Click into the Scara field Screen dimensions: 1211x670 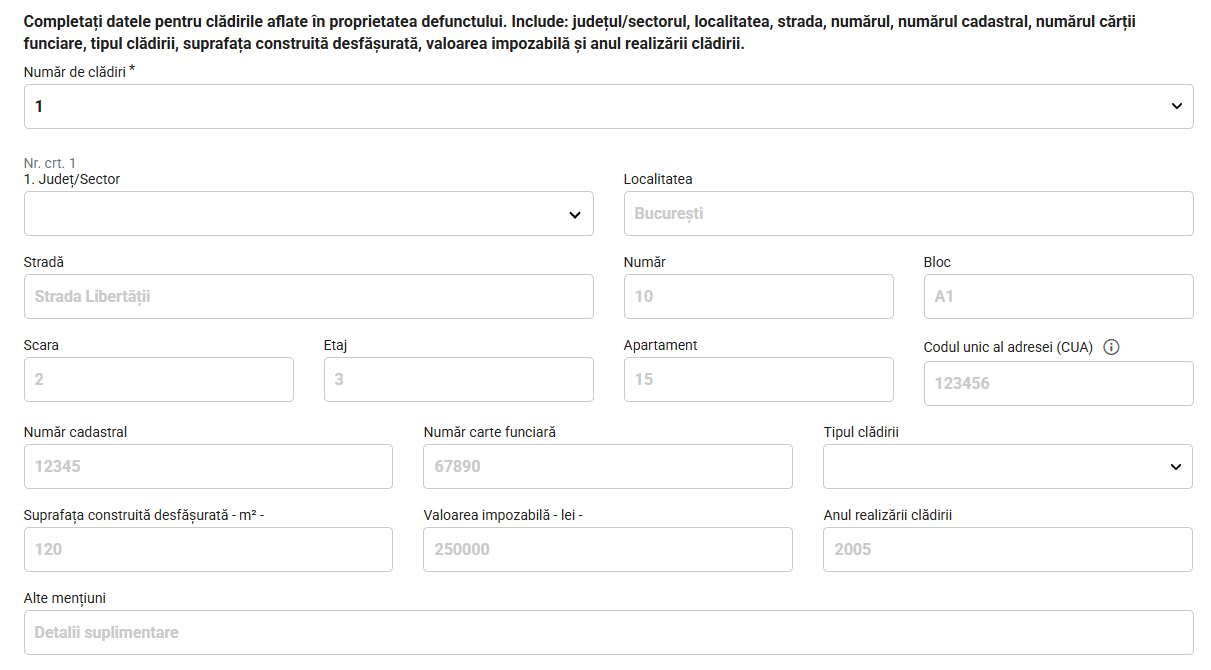(158, 380)
